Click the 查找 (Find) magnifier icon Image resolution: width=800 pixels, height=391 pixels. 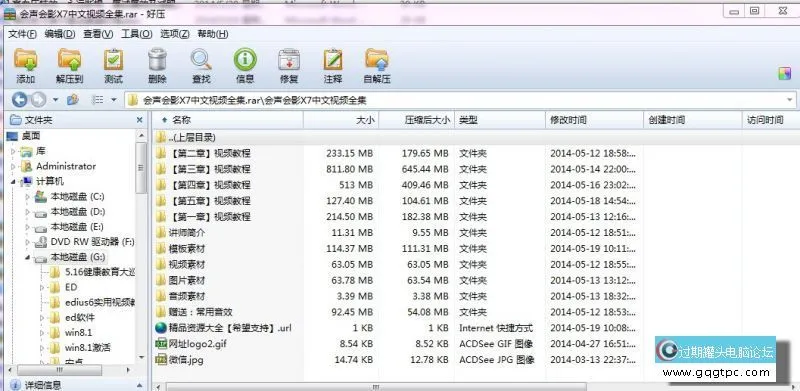[x=201, y=59]
